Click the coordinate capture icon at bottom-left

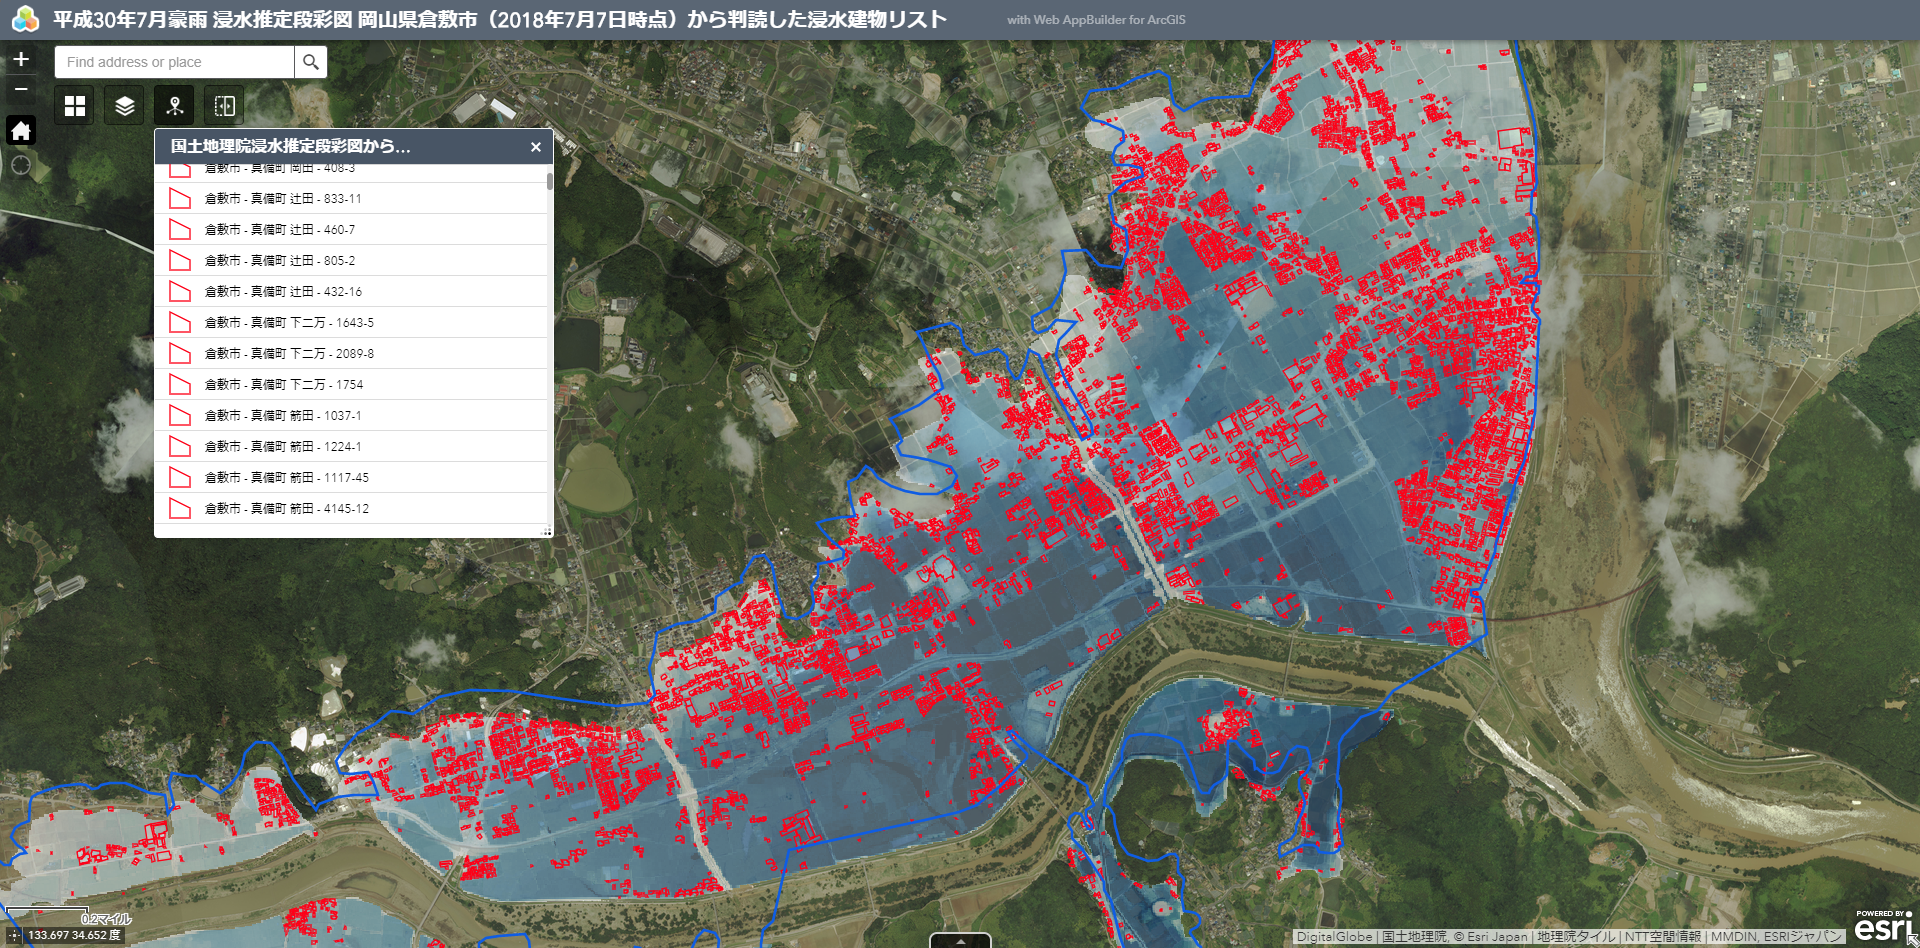(x=14, y=936)
